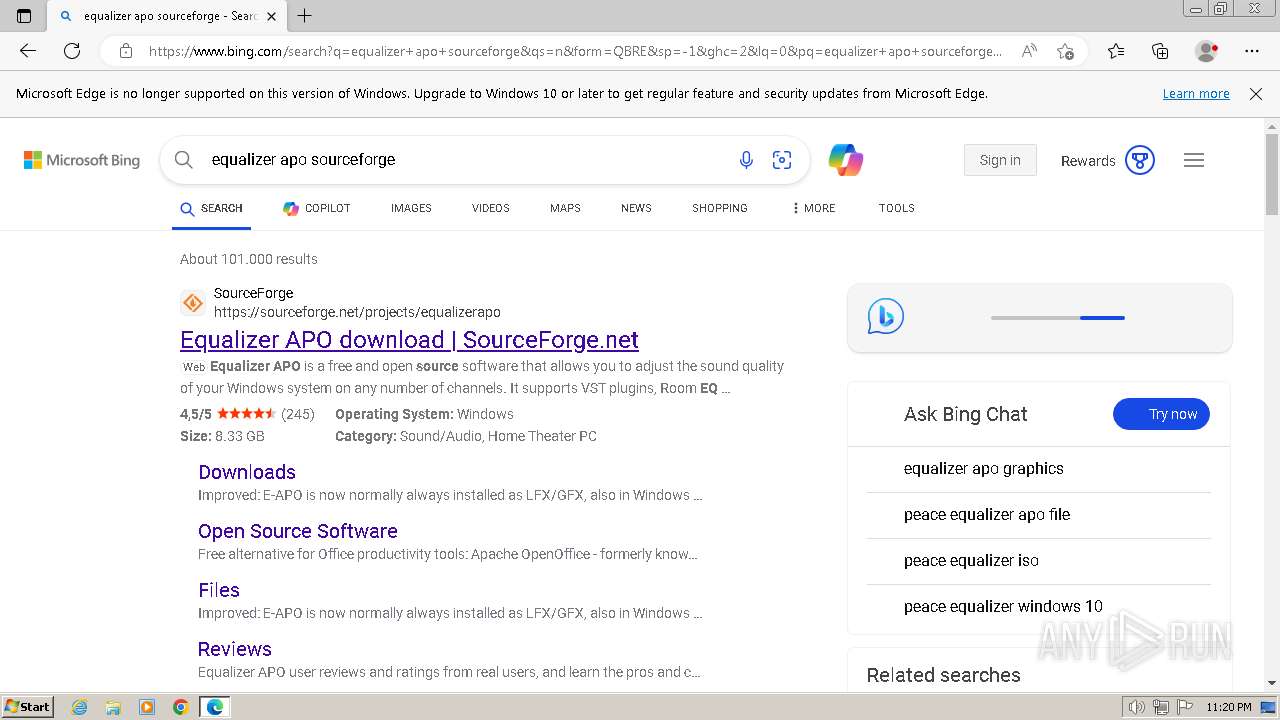Screen dimensions: 1280x720
Task: Click the page vertical scrollbar thumb
Action: (1272, 175)
